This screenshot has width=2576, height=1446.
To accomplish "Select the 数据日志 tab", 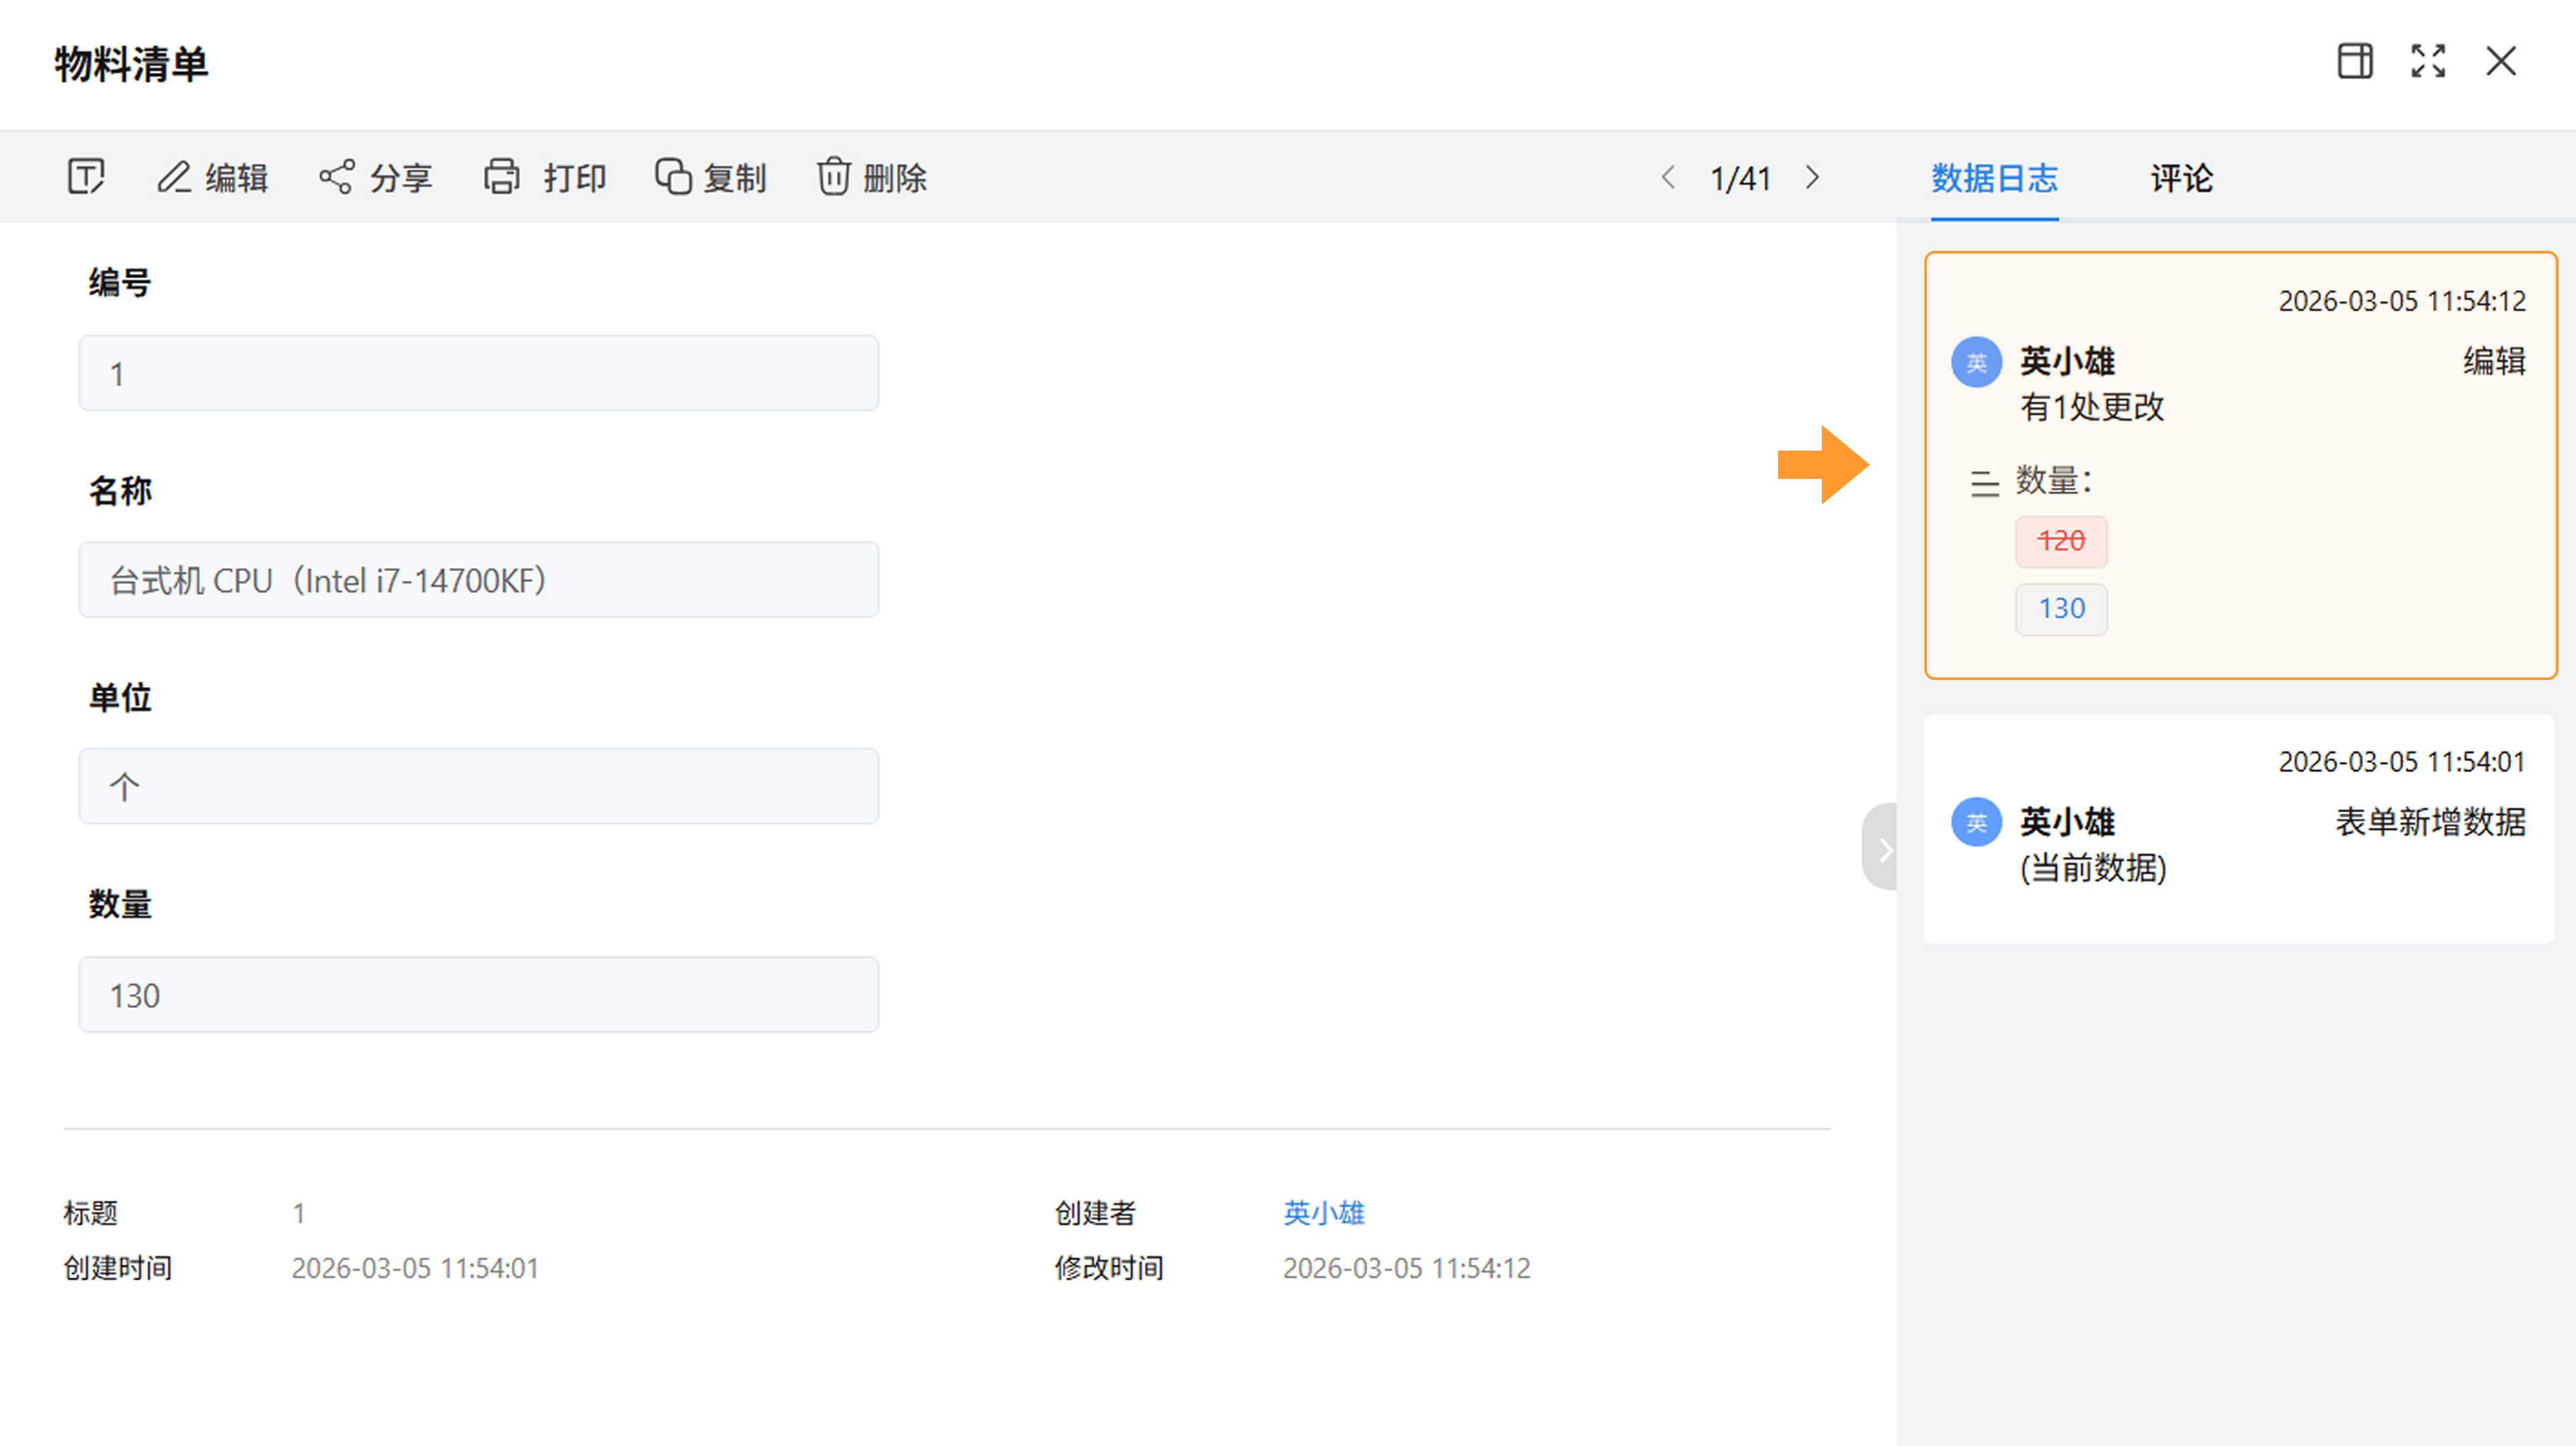I will 1994,178.
